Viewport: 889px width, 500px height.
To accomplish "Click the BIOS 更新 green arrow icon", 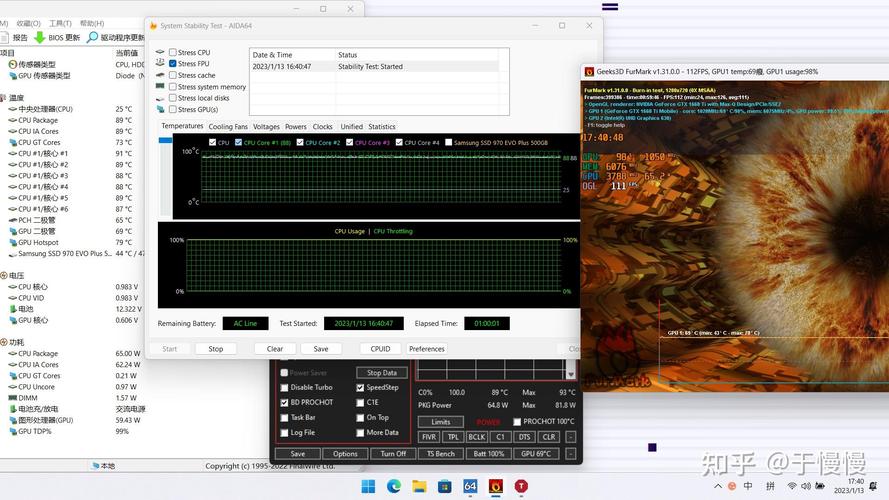I will (40, 37).
